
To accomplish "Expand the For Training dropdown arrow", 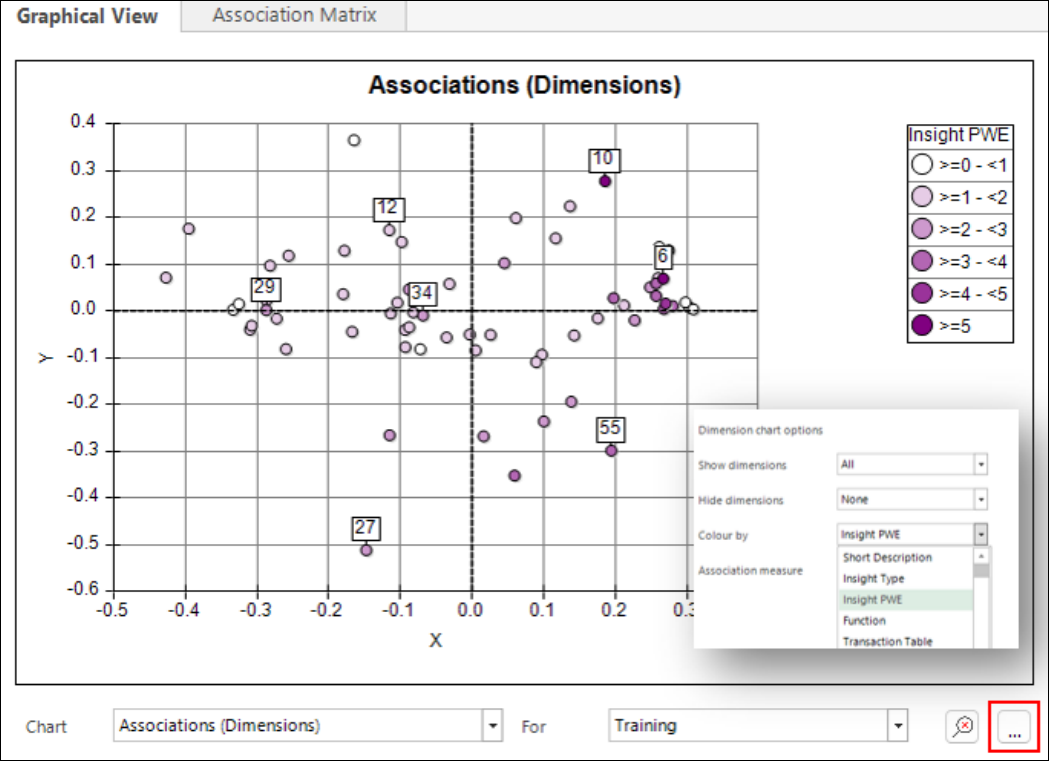I will click(898, 726).
